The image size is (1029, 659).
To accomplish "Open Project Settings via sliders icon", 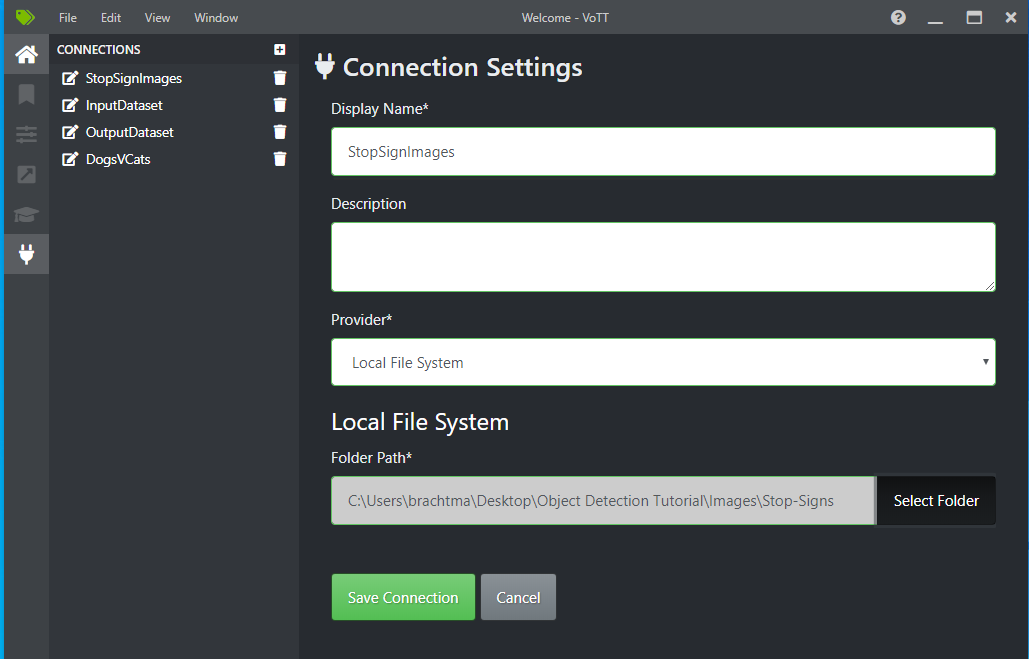I will click(26, 132).
